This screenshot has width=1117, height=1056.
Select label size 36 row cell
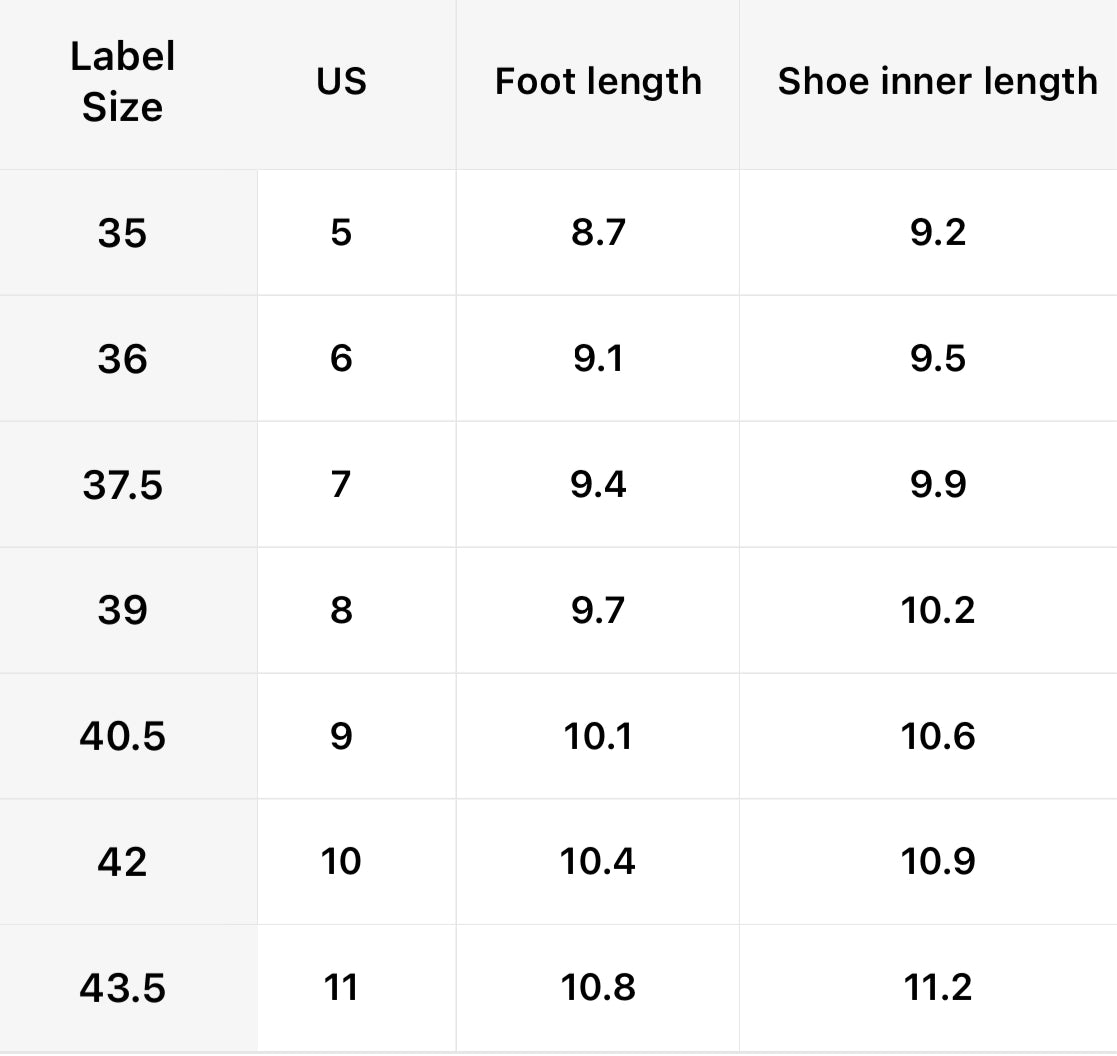(x=122, y=359)
